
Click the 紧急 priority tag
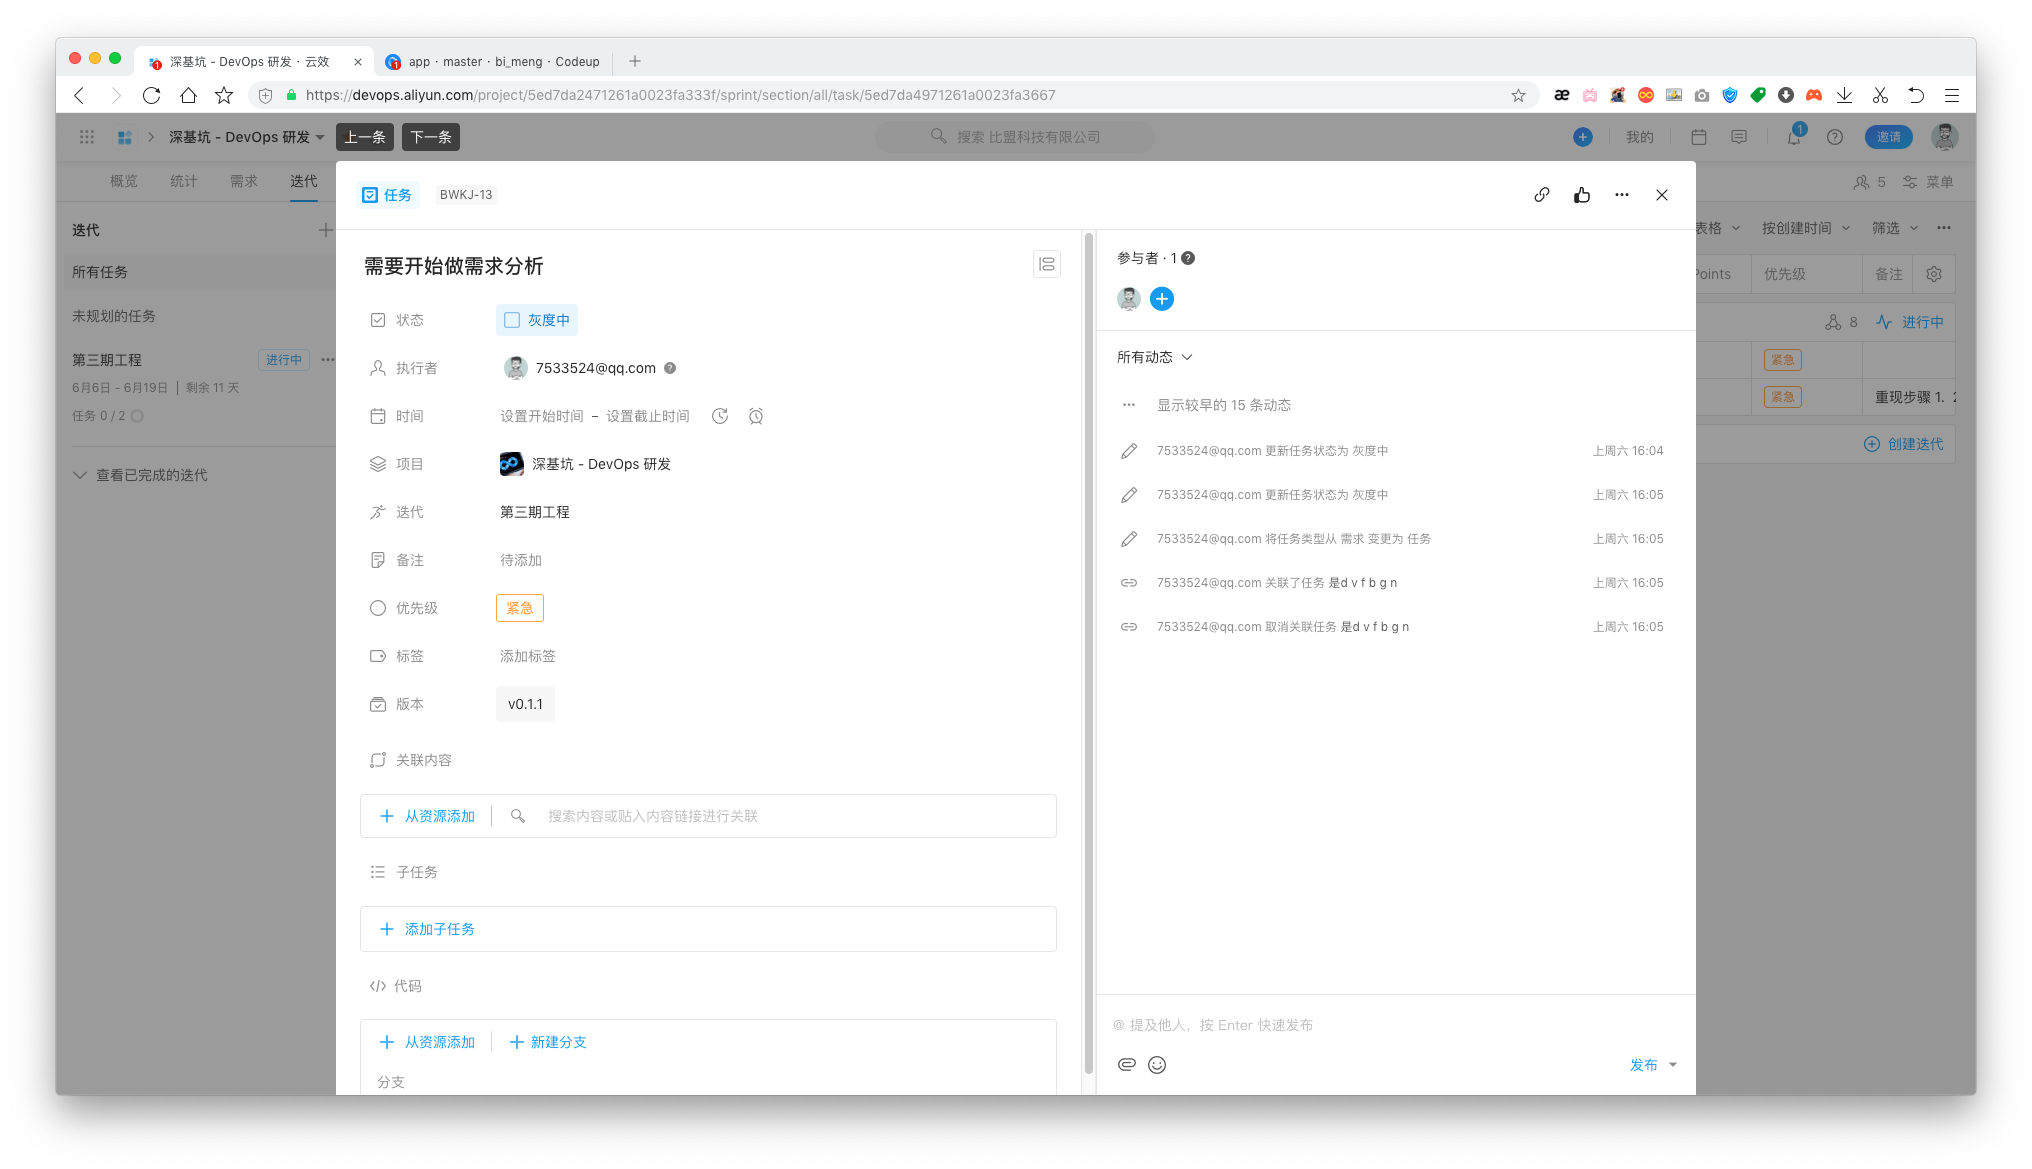[519, 608]
